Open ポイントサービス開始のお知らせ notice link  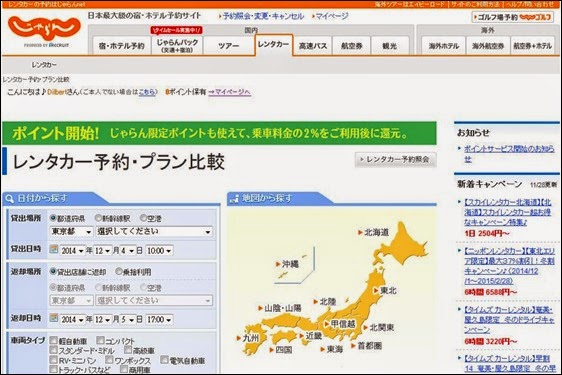(x=509, y=154)
